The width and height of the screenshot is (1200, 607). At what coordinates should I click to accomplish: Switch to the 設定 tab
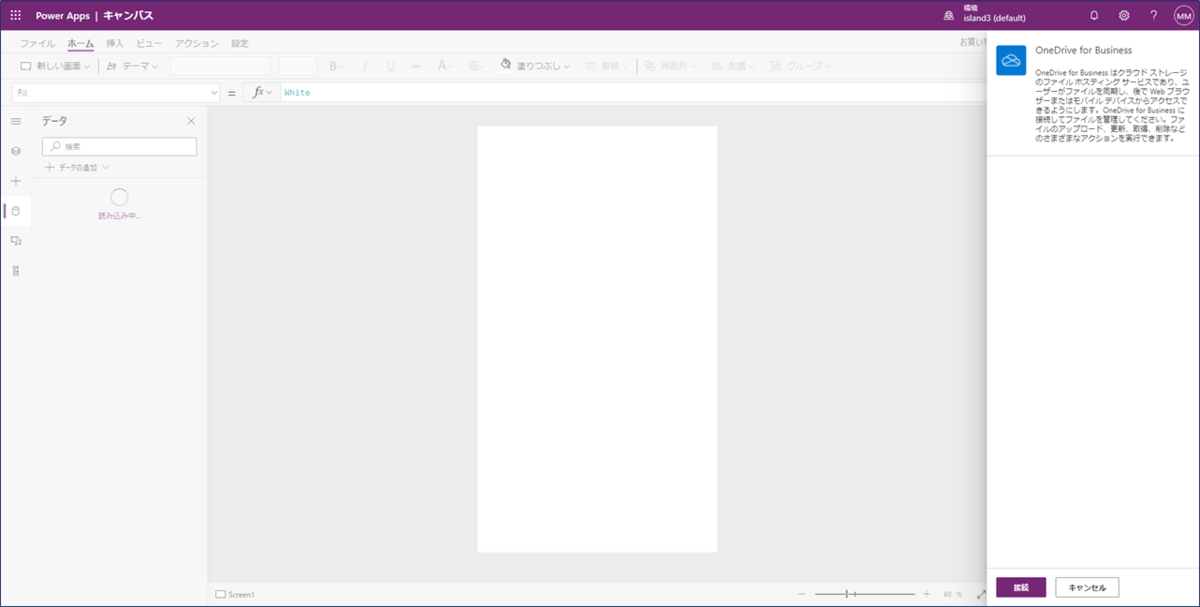pos(240,43)
